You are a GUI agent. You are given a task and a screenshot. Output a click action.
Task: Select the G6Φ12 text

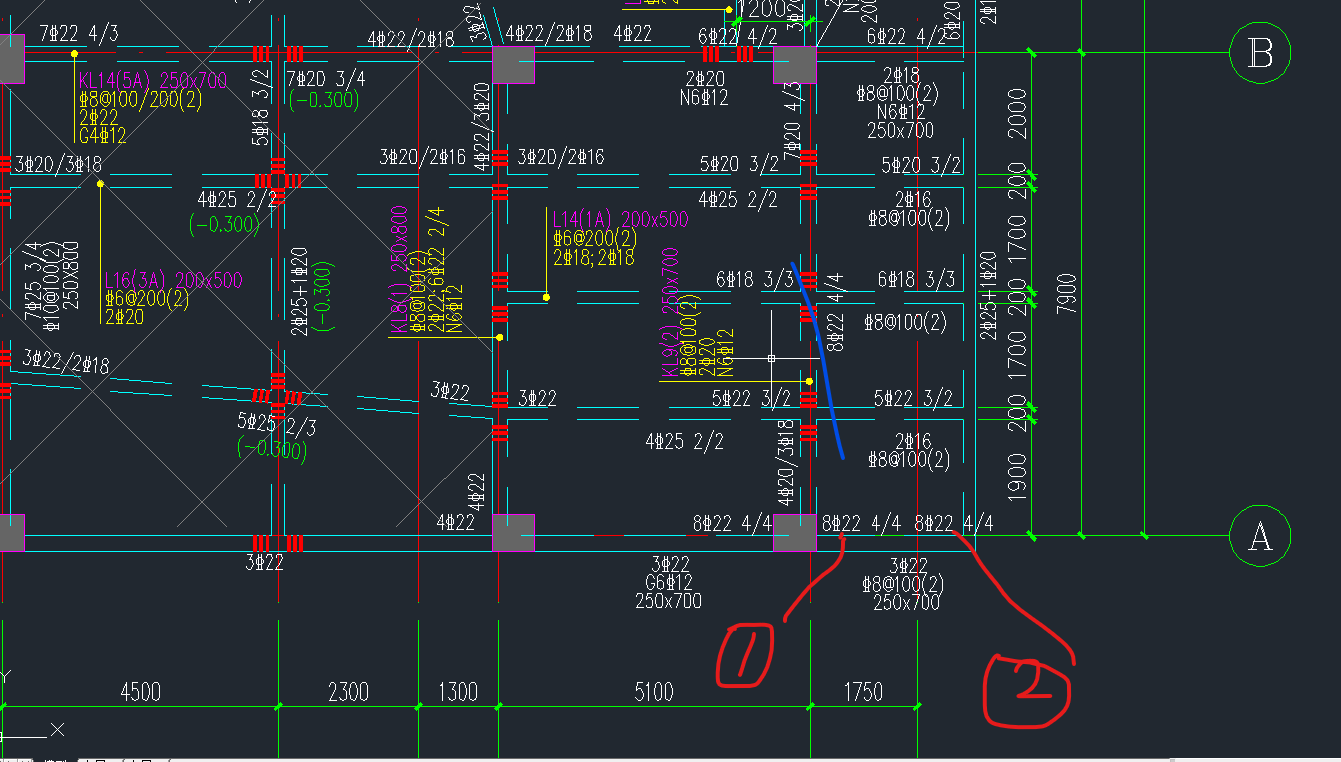coord(669,582)
